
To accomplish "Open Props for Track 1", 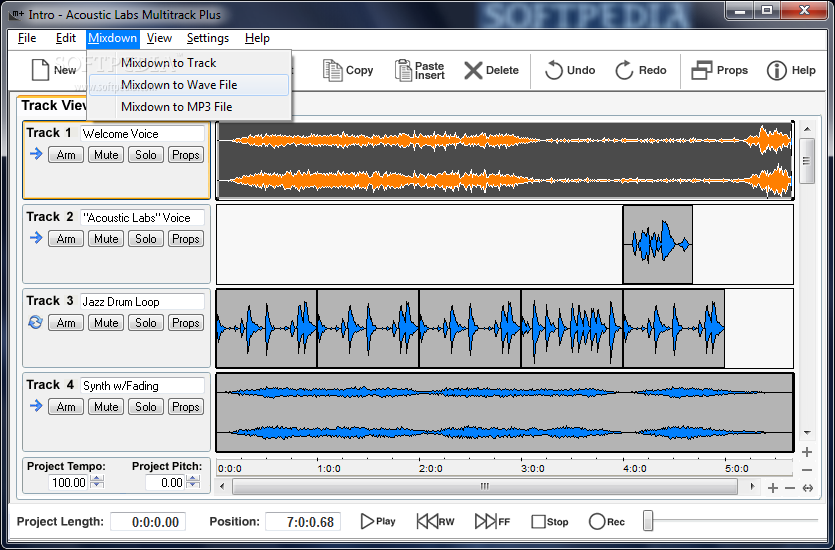I will 186,155.
